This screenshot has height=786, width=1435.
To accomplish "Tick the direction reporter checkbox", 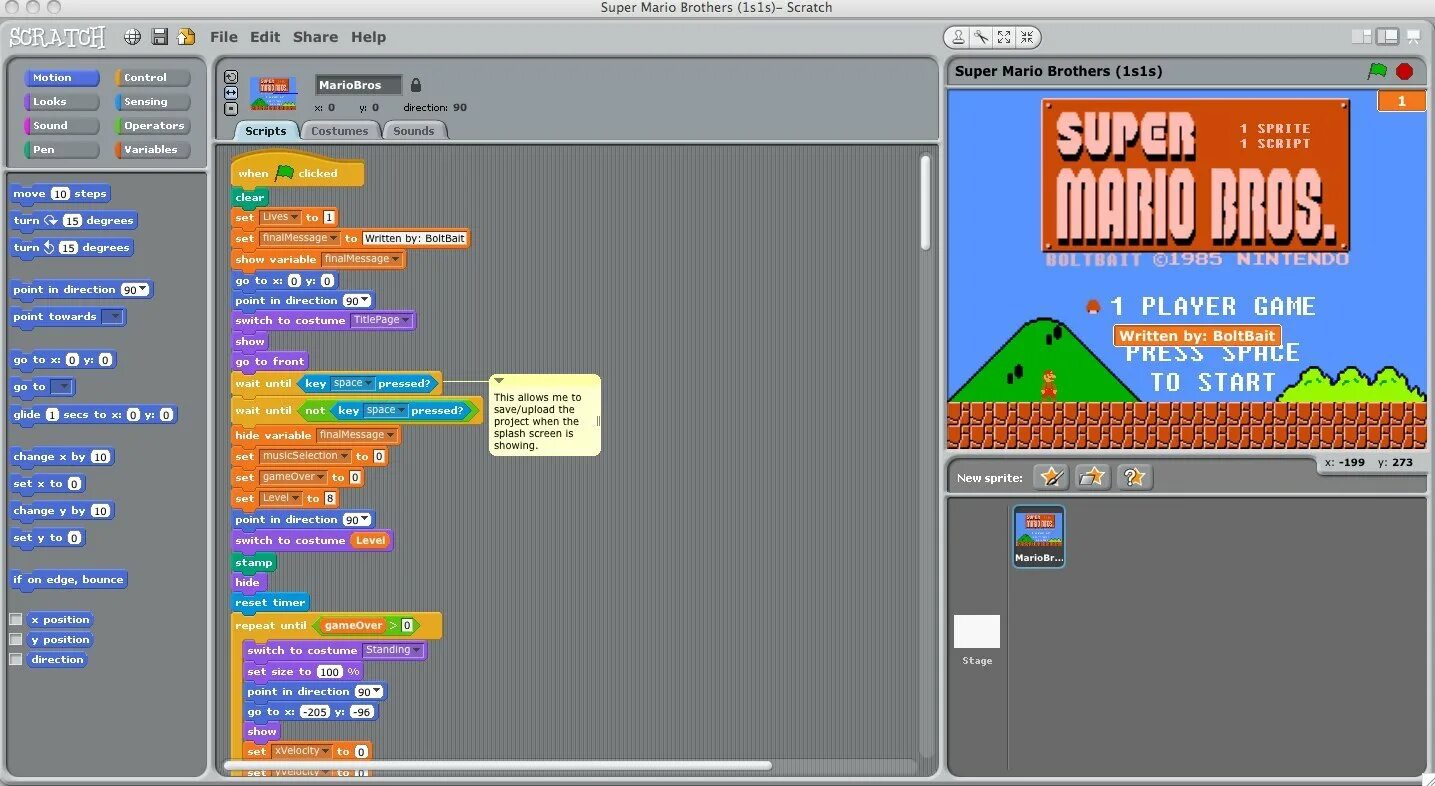I will pyautogui.click(x=15, y=659).
